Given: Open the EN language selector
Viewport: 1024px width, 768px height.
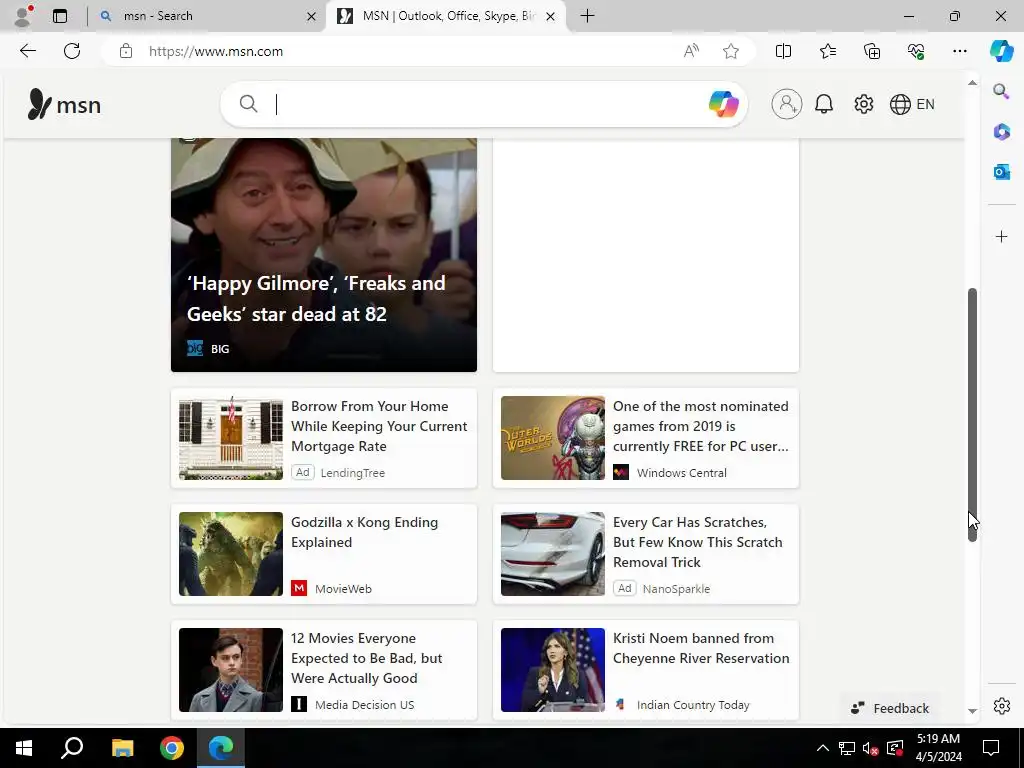Looking at the screenshot, I should (x=912, y=104).
